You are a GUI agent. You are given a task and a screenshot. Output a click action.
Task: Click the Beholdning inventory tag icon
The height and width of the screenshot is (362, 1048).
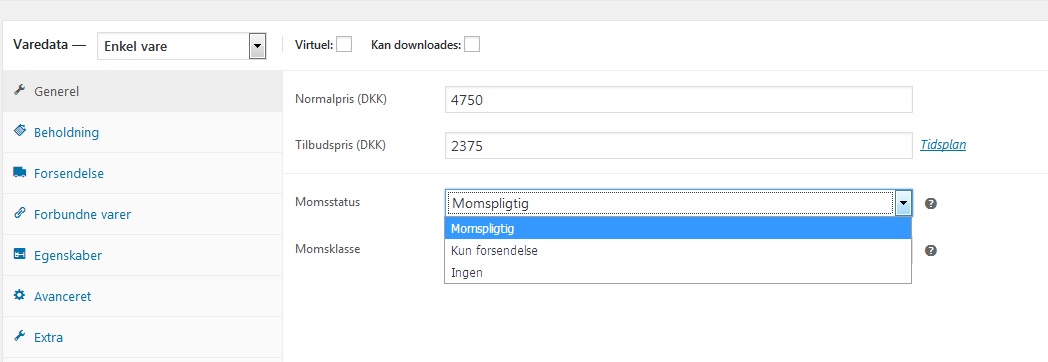pos(19,131)
